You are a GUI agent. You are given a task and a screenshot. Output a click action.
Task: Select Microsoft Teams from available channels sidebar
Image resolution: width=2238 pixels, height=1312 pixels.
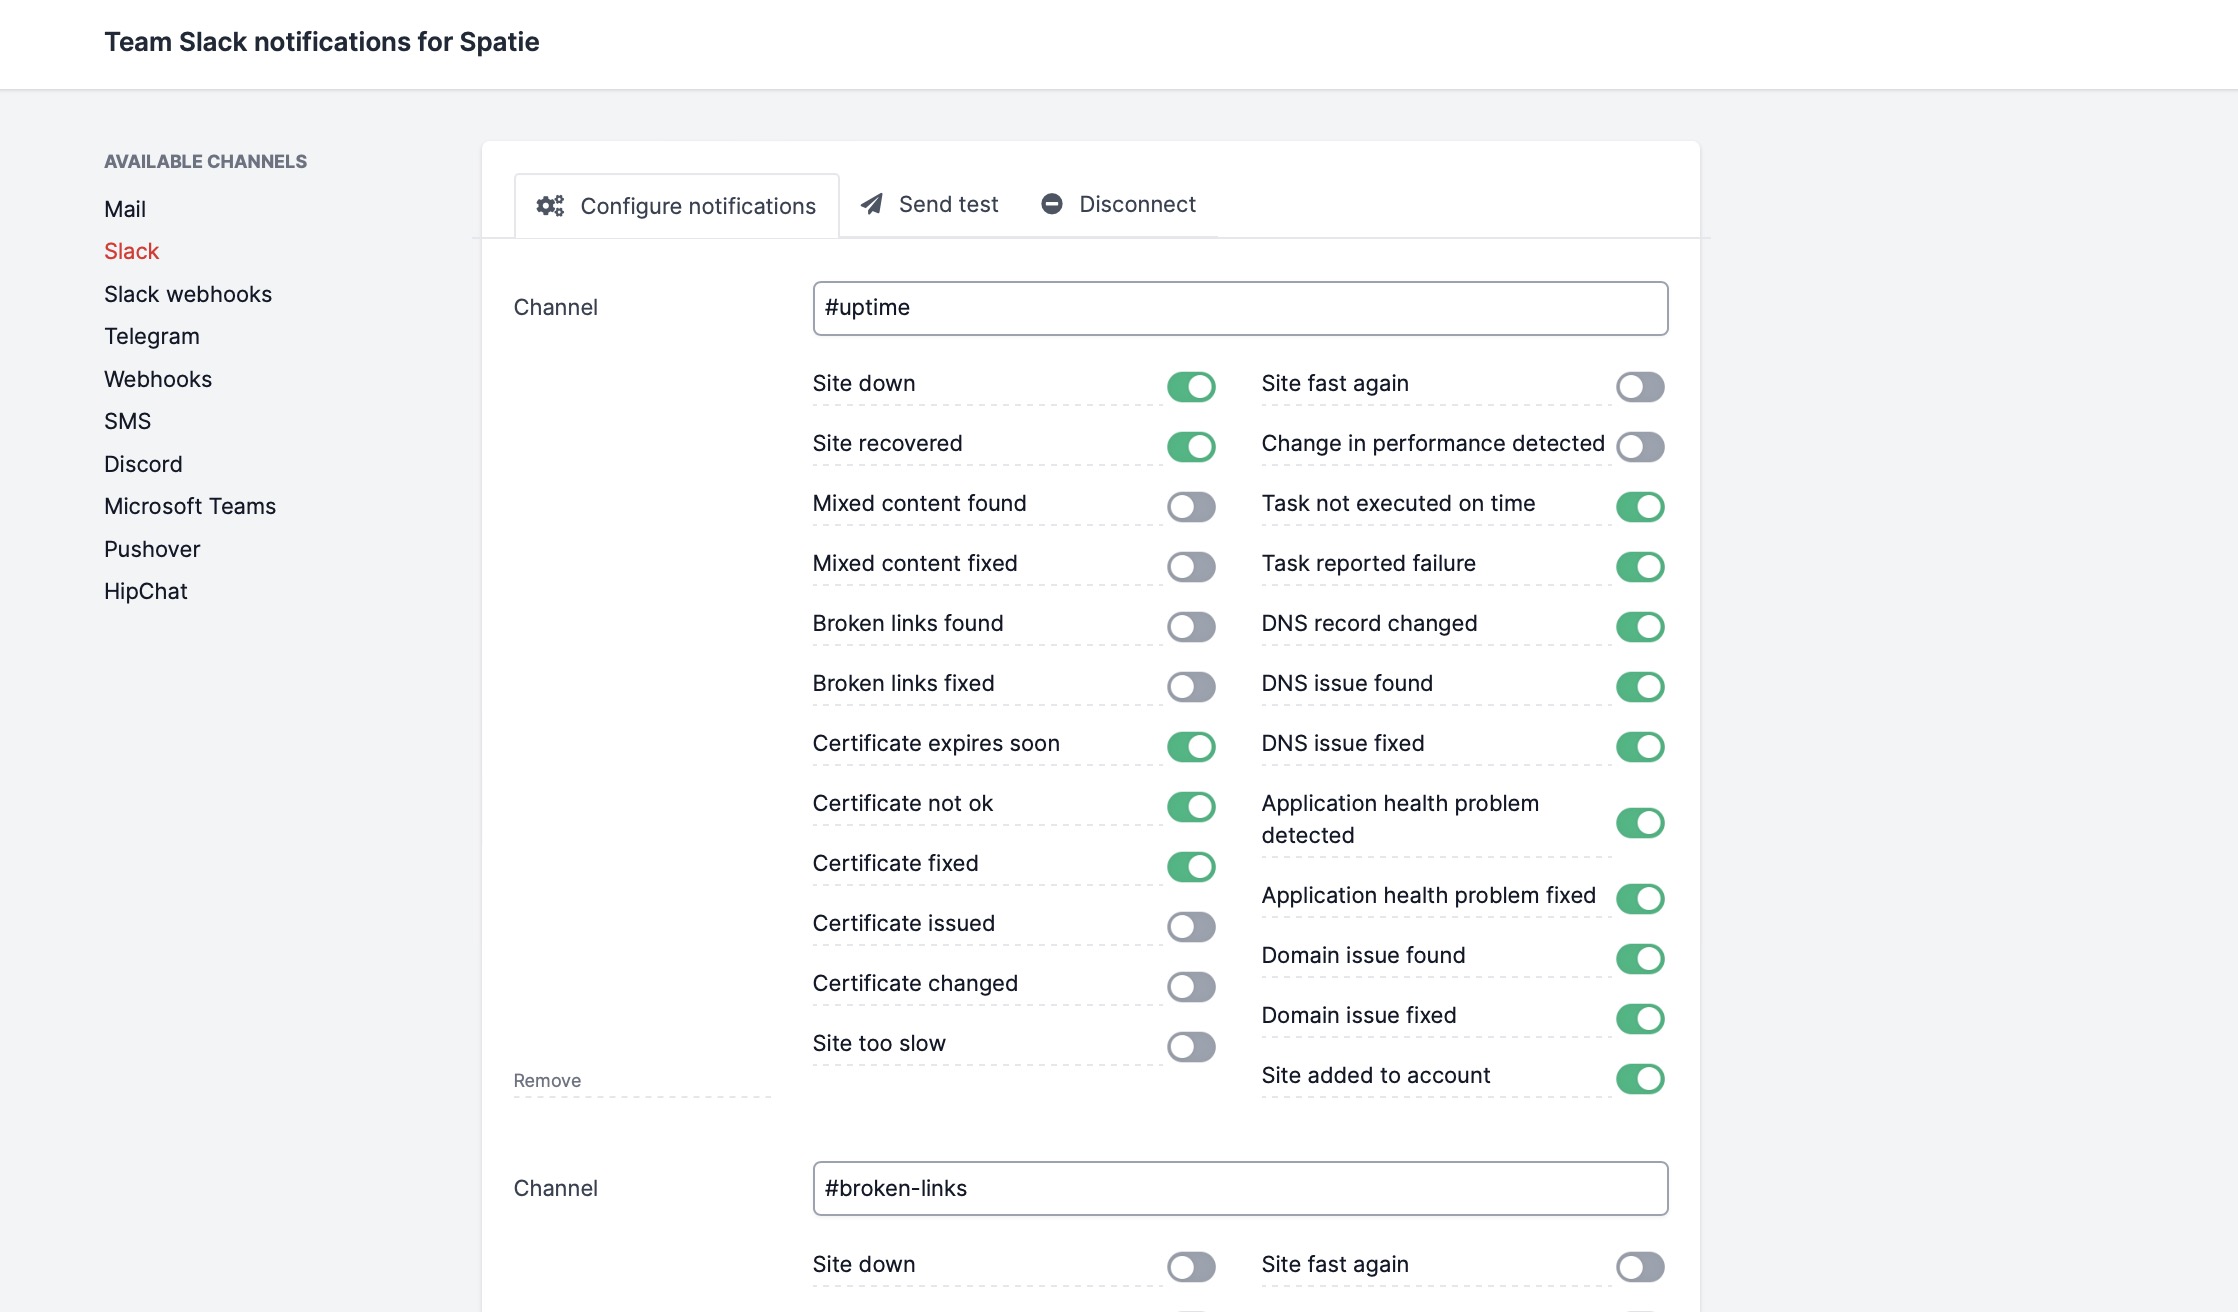click(x=189, y=504)
